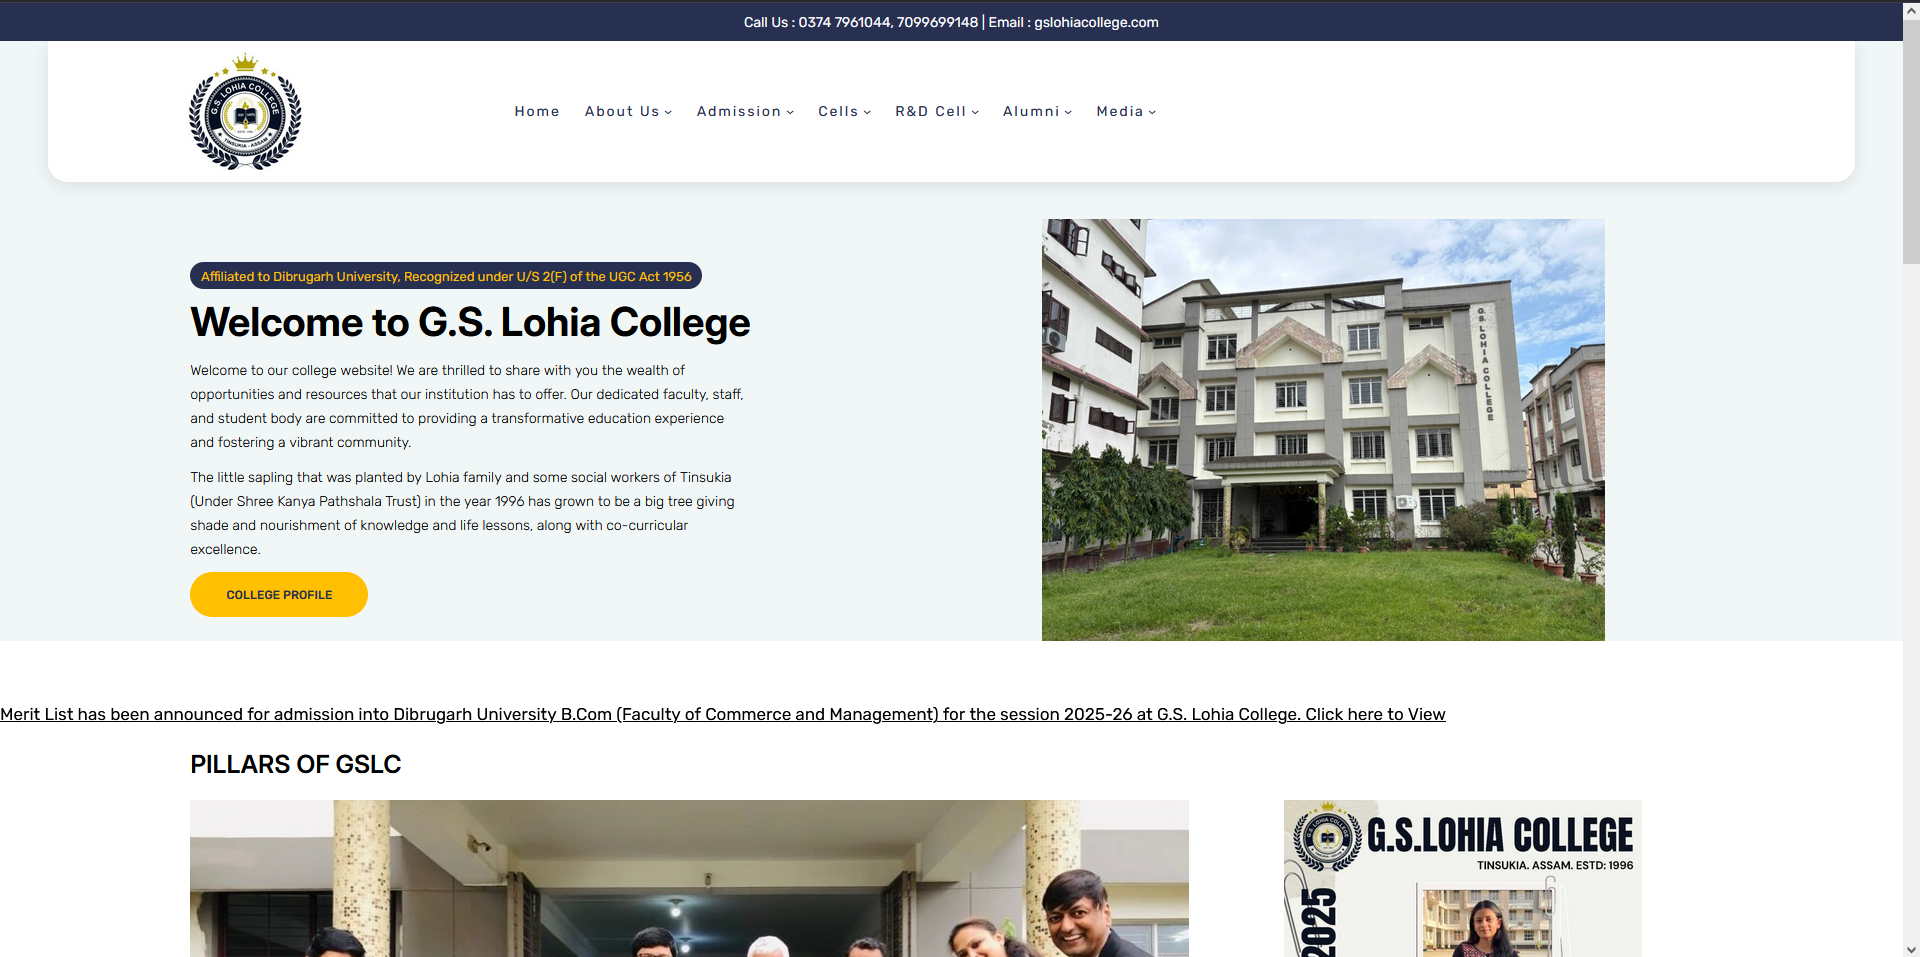Open the Pillars of GSLC group photo
1920x957 pixels.
(689, 878)
